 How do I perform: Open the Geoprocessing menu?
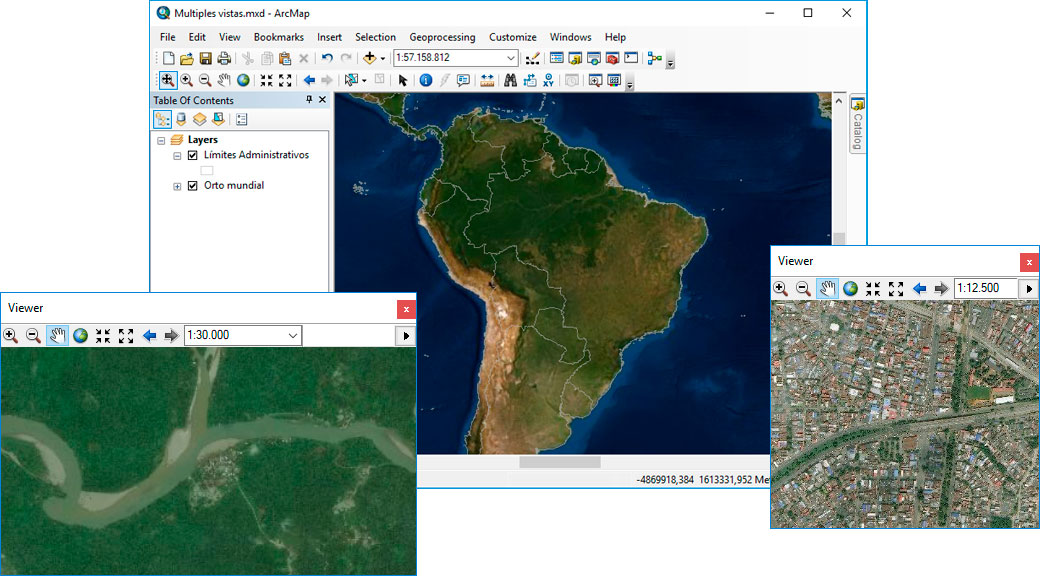(443, 37)
